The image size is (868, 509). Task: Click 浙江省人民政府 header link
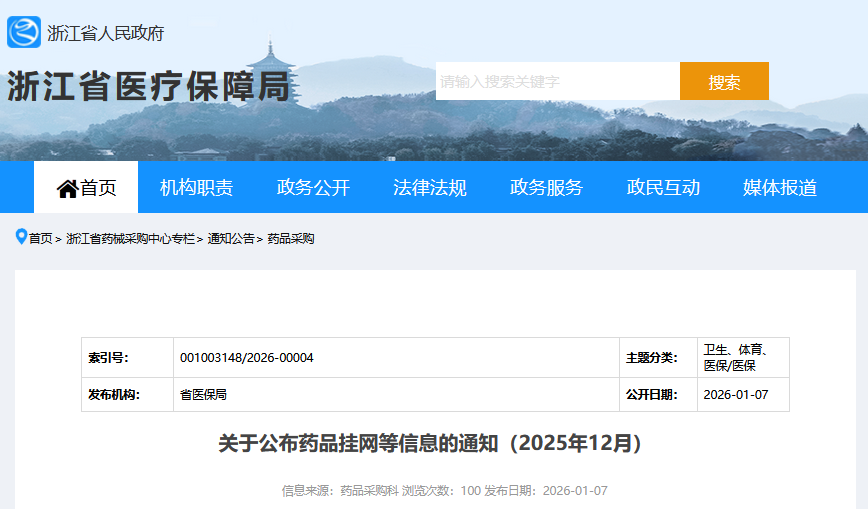tap(105, 33)
